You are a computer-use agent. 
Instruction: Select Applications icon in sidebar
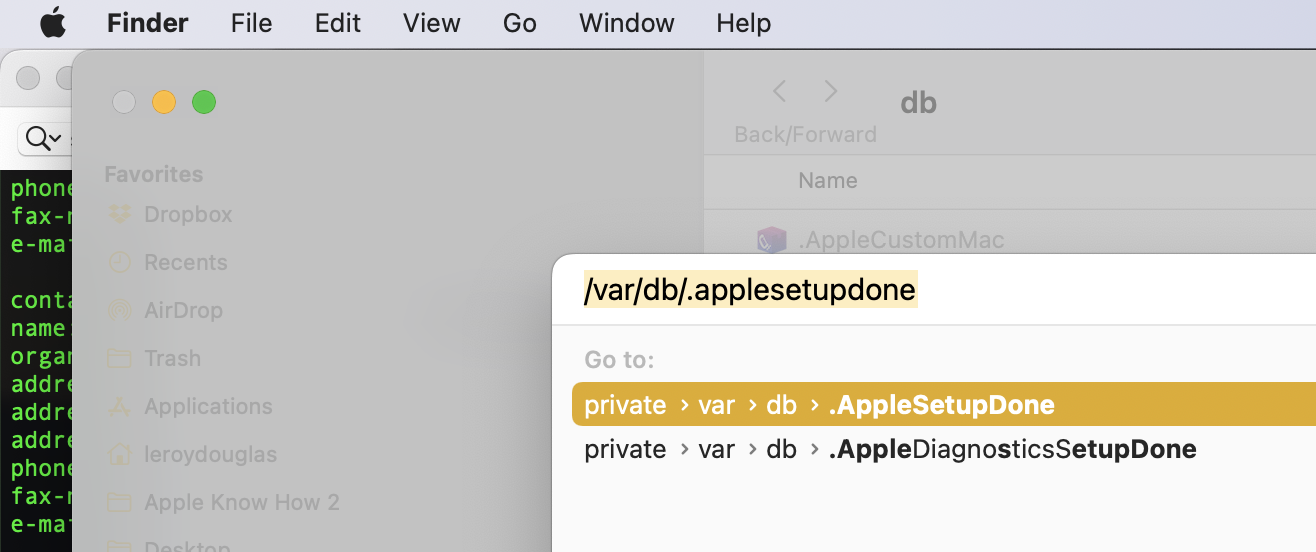coord(120,406)
